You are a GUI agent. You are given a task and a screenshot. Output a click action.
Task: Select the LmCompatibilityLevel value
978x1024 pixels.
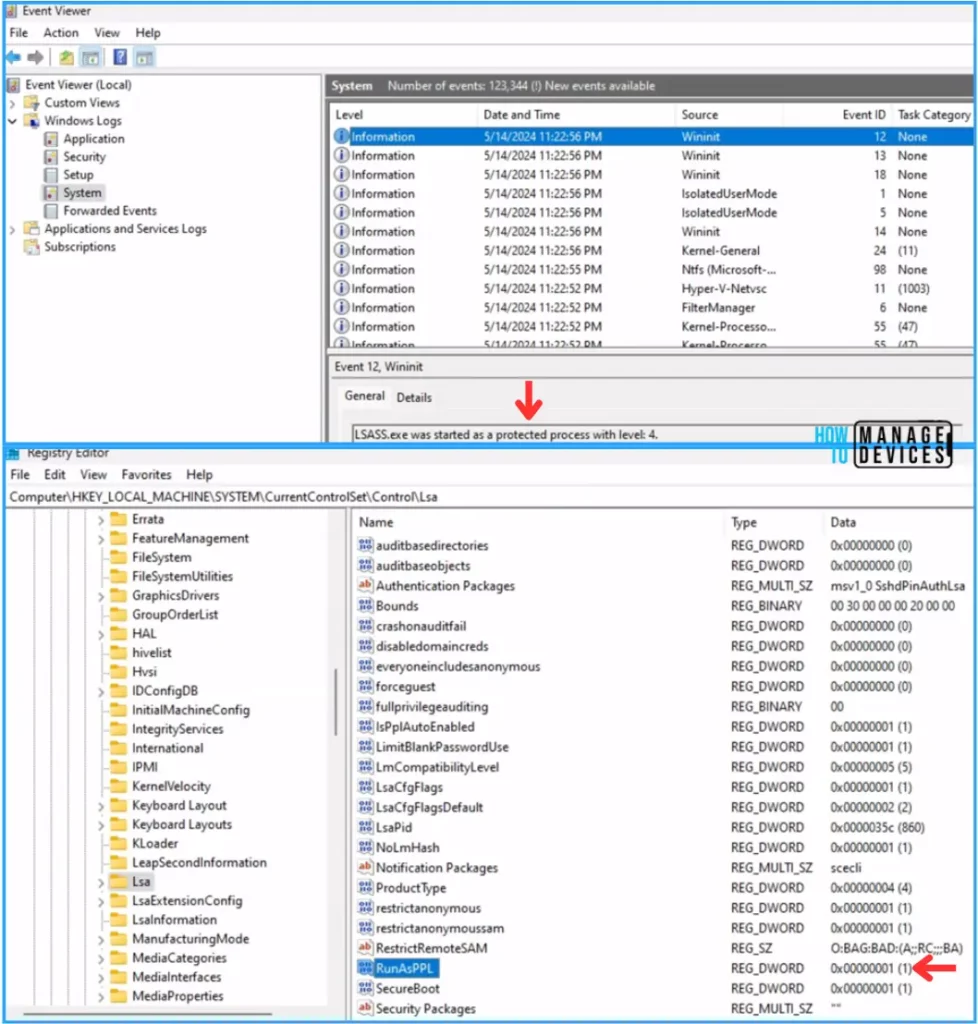[x=437, y=767]
